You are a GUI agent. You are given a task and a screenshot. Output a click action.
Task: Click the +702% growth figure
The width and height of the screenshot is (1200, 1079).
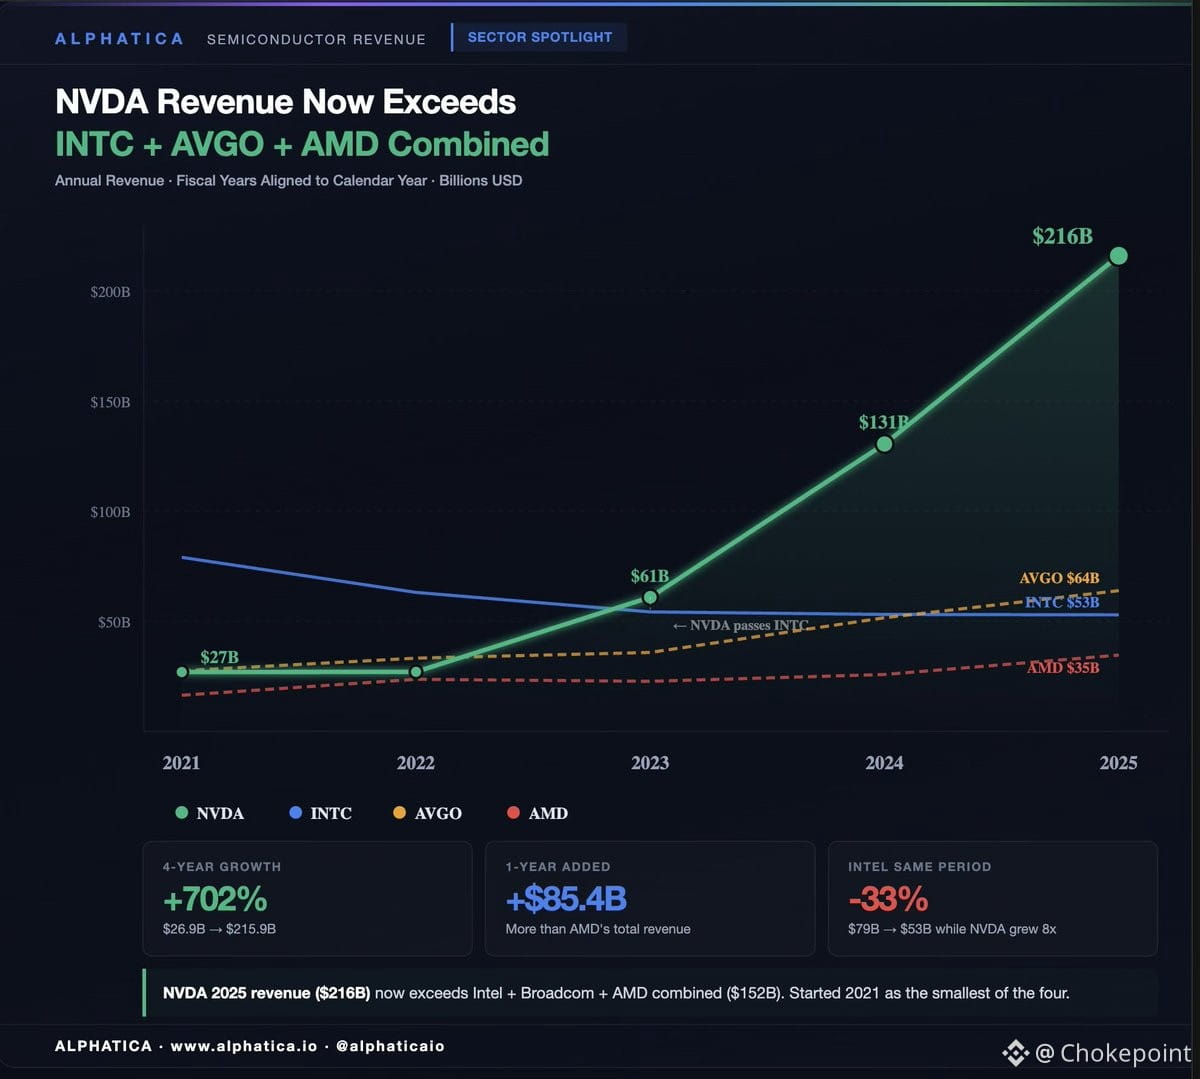(x=215, y=899)
